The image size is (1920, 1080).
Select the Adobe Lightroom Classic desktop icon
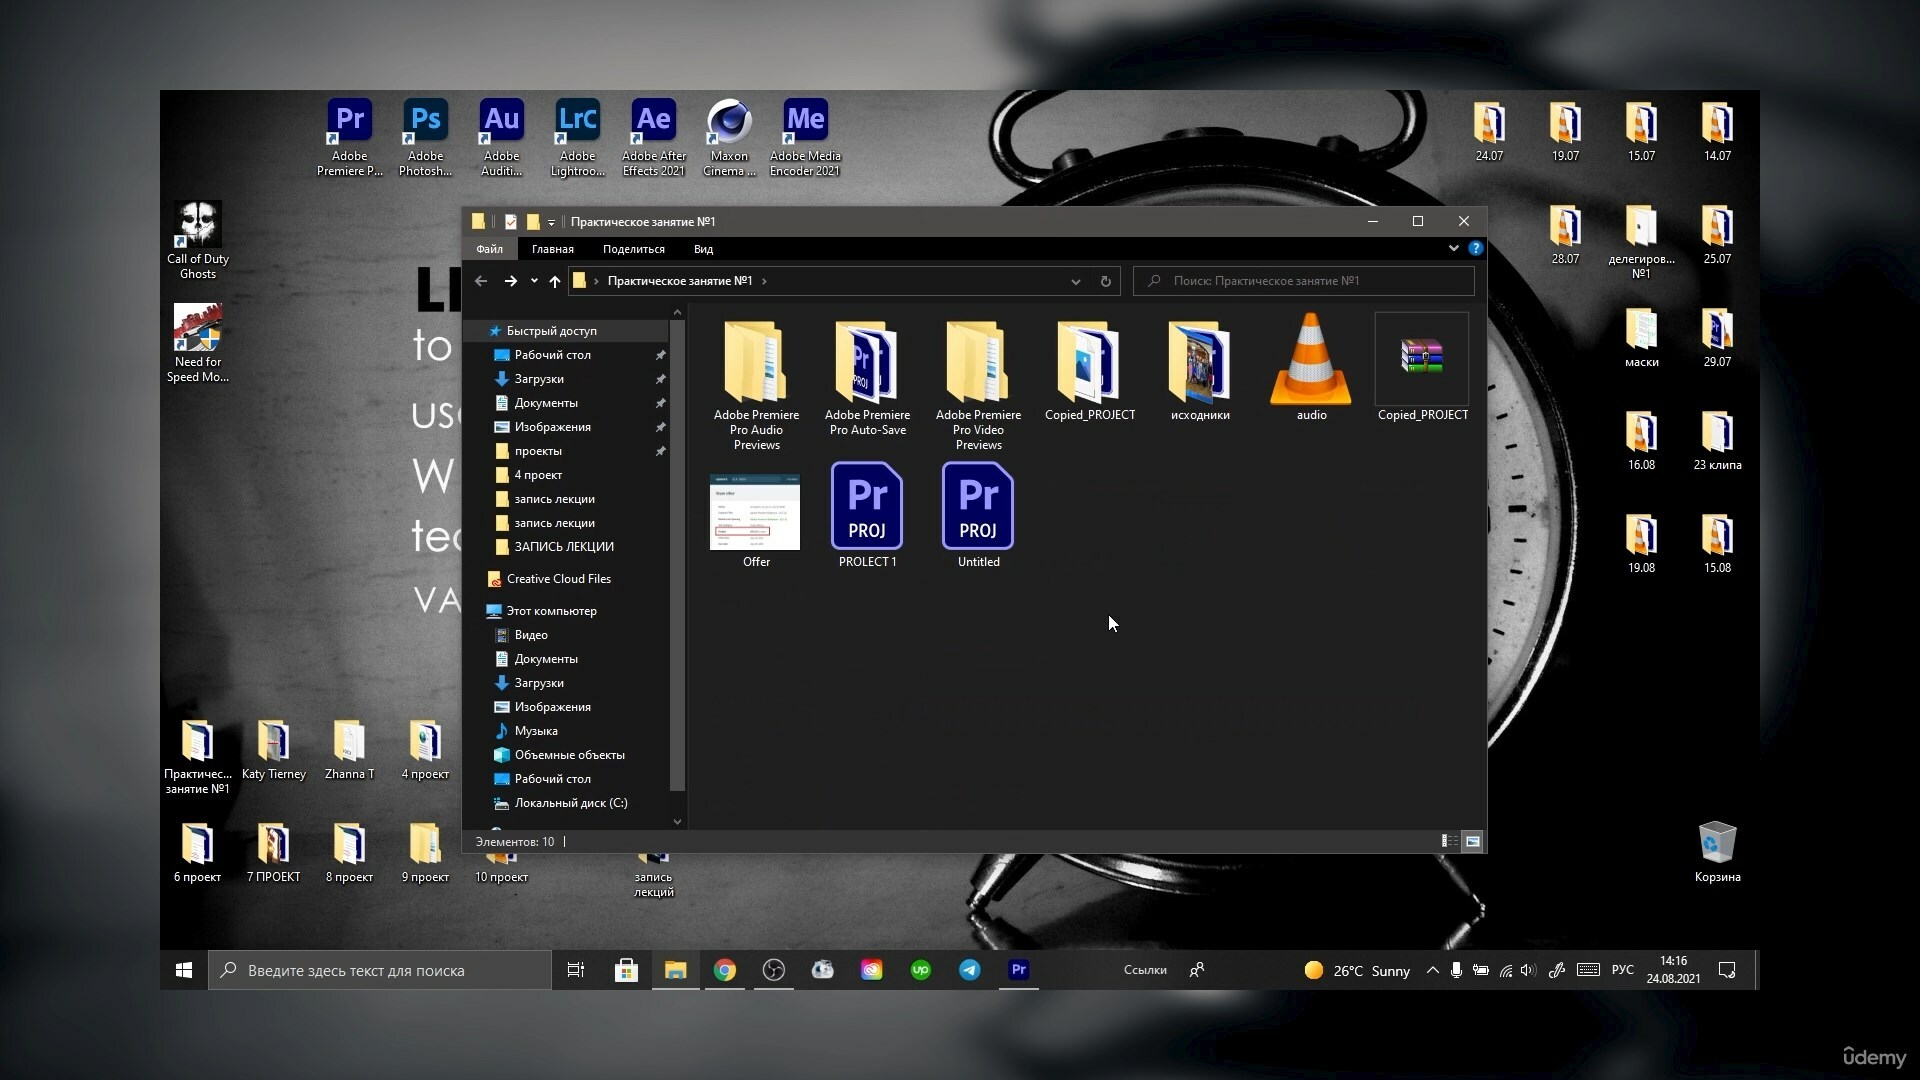(577, 138)
